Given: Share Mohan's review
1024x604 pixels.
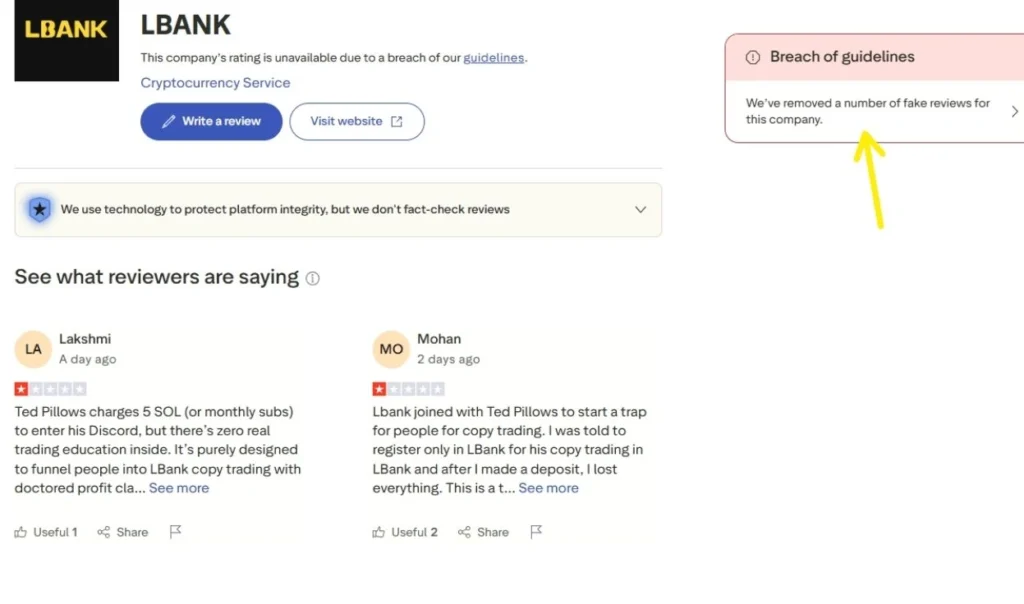Looking at the screenshot, I should click(x=483, y=532).
